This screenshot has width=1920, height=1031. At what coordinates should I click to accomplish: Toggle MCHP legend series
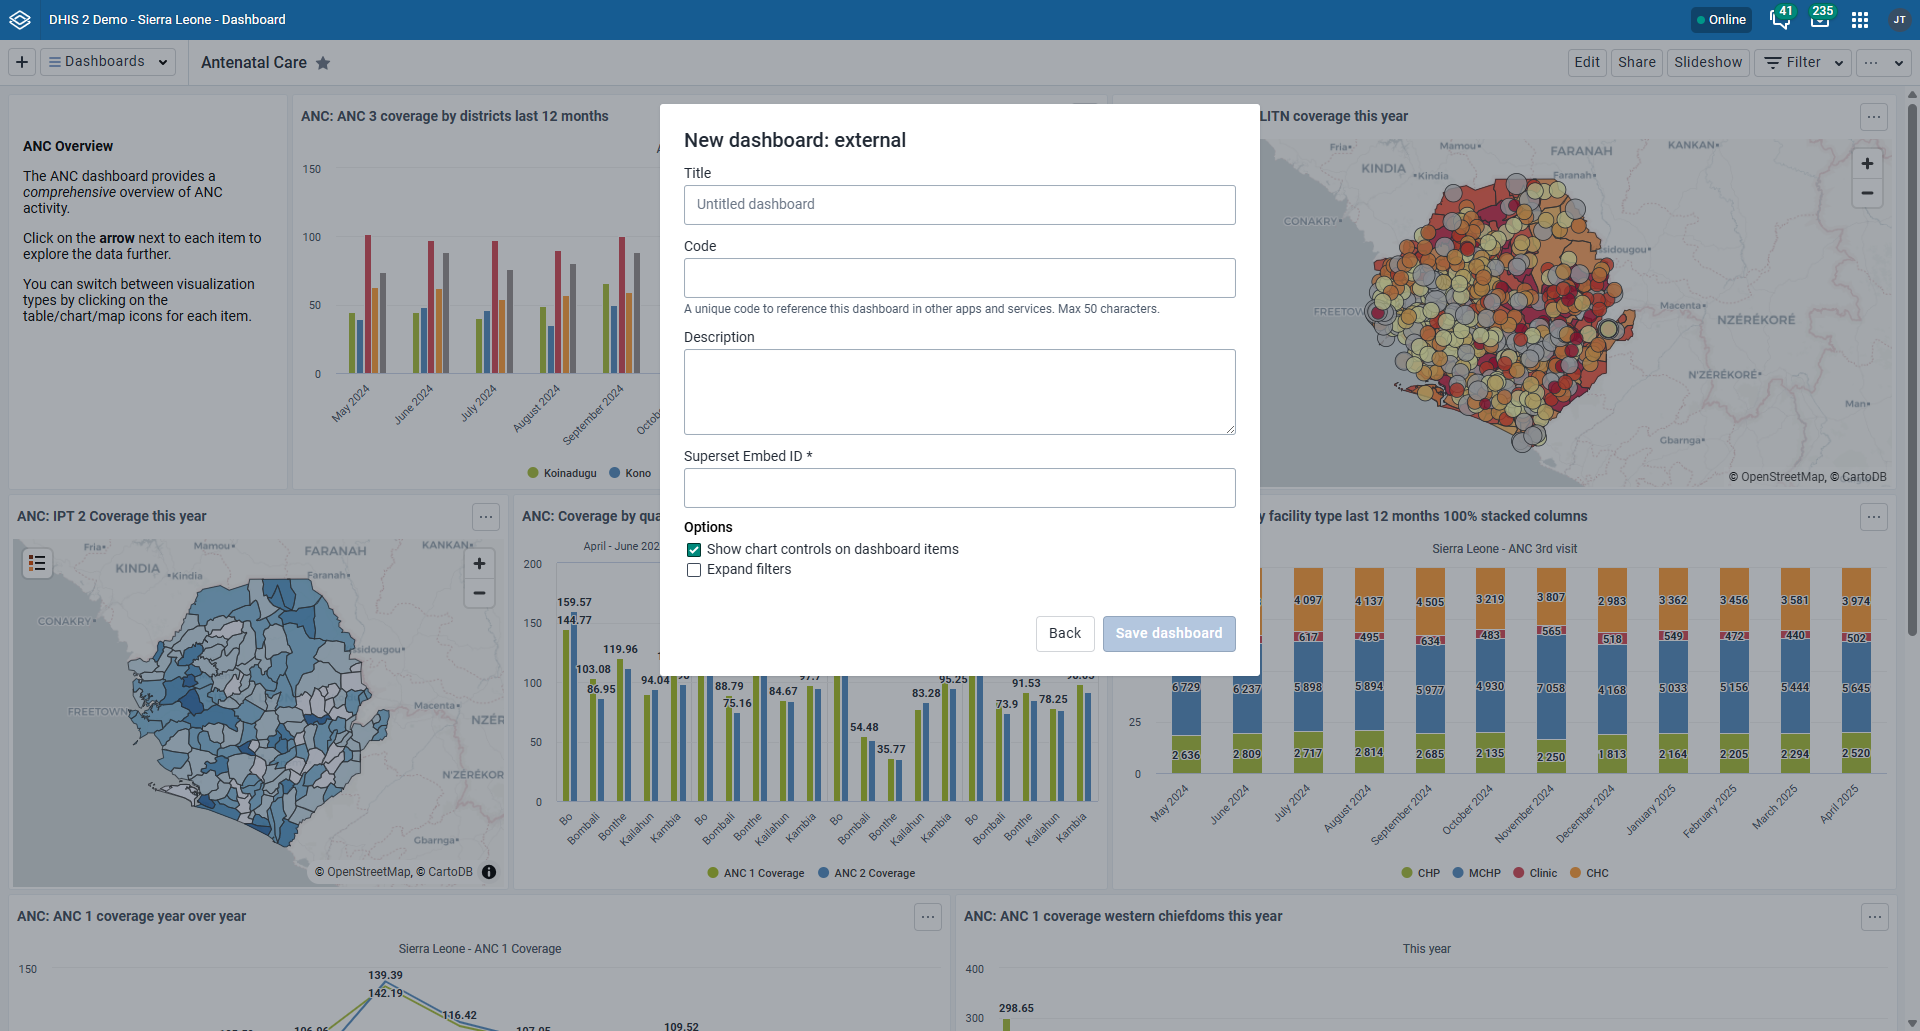[1477, 873]
